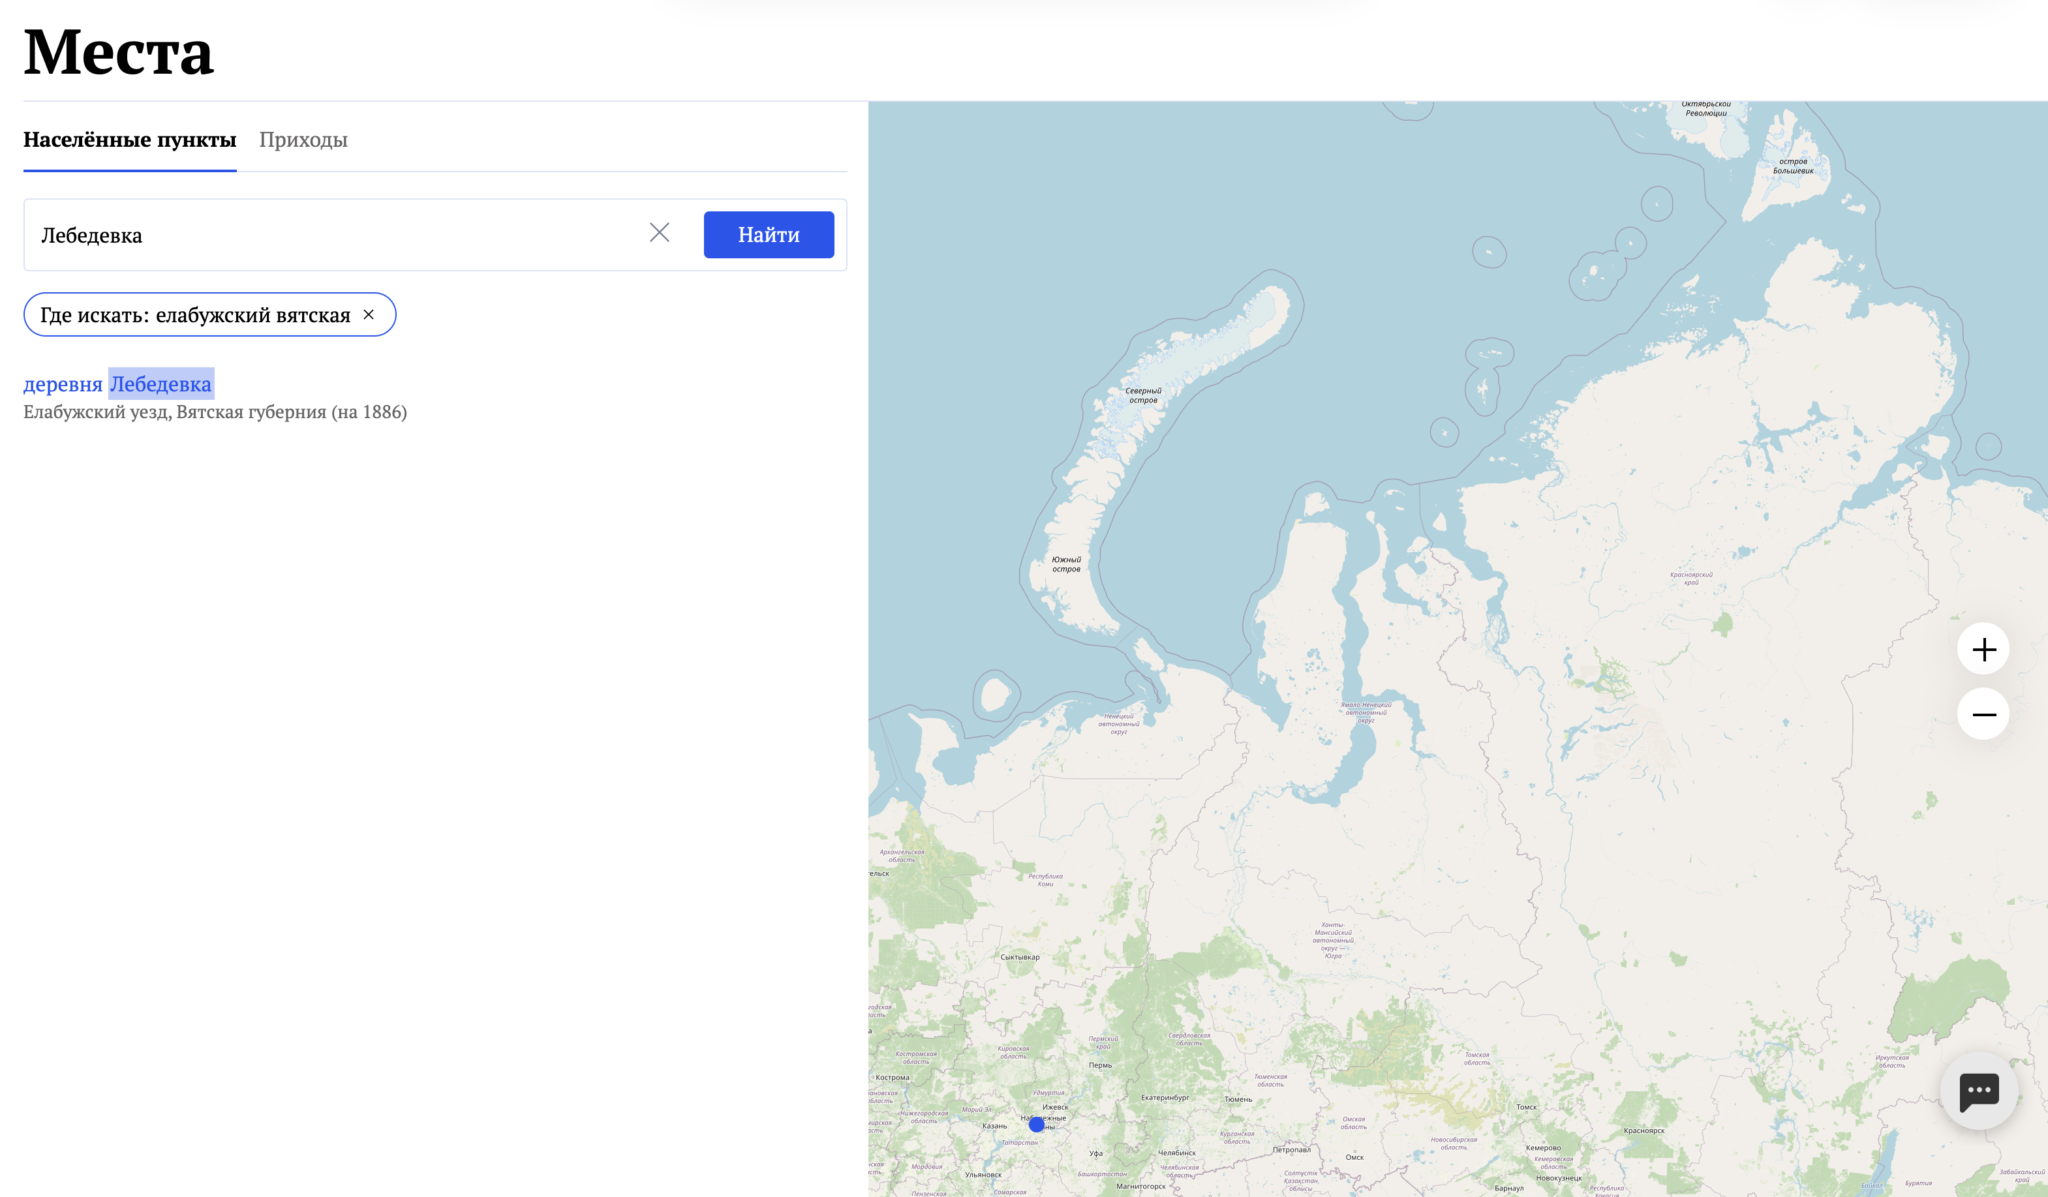Viewport: 2048px width, 1197px height.
Task: Open the деревня Лебедевка result link
Action: pos(117,384)
